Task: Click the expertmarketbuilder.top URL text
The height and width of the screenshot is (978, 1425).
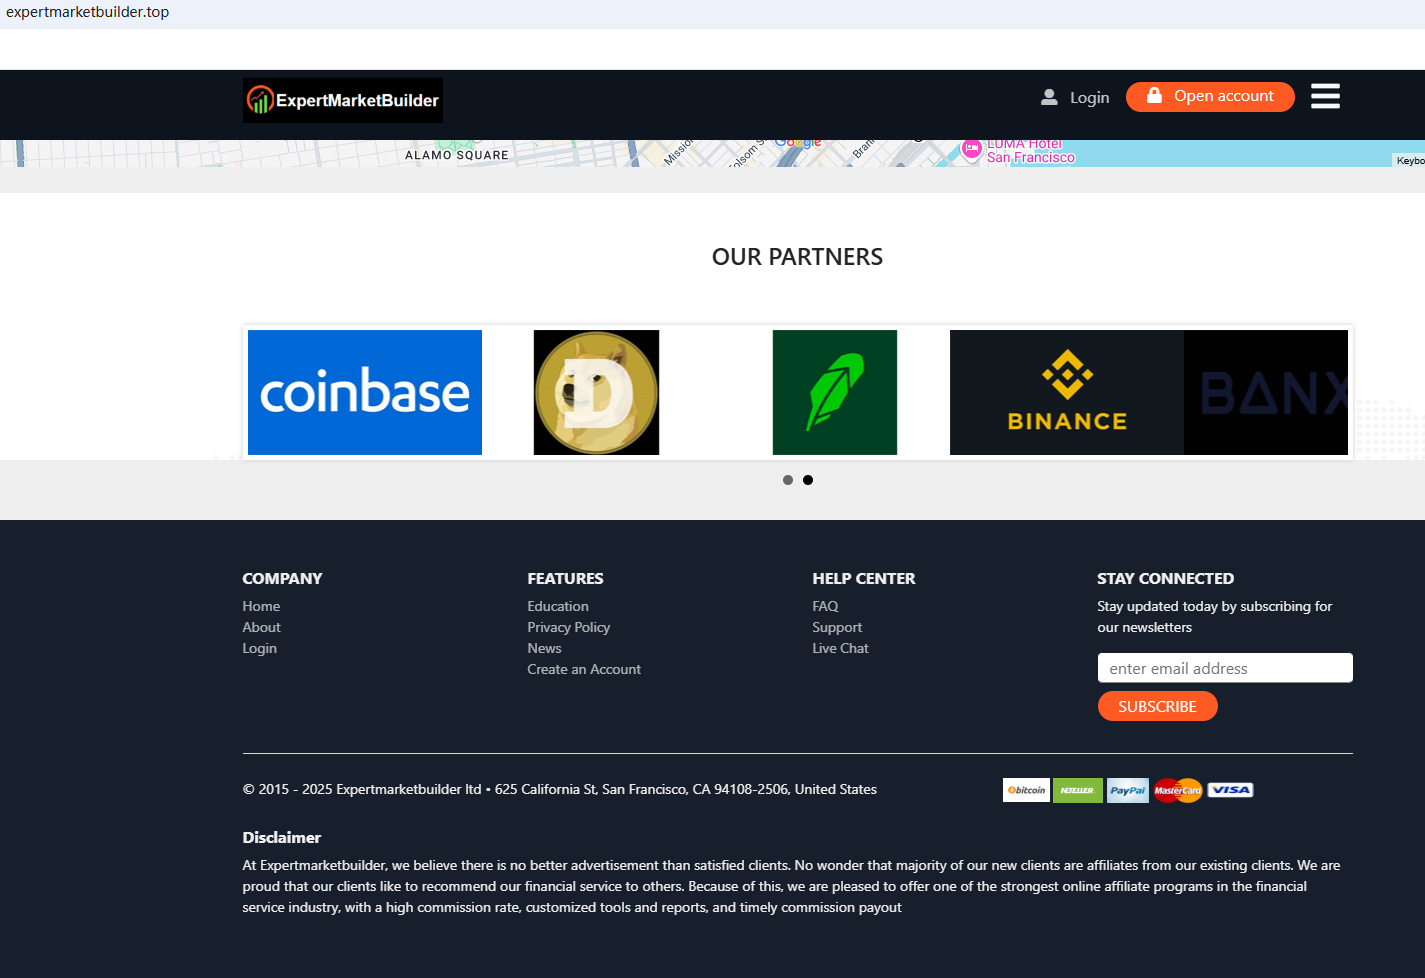Action: coord(87,12)
